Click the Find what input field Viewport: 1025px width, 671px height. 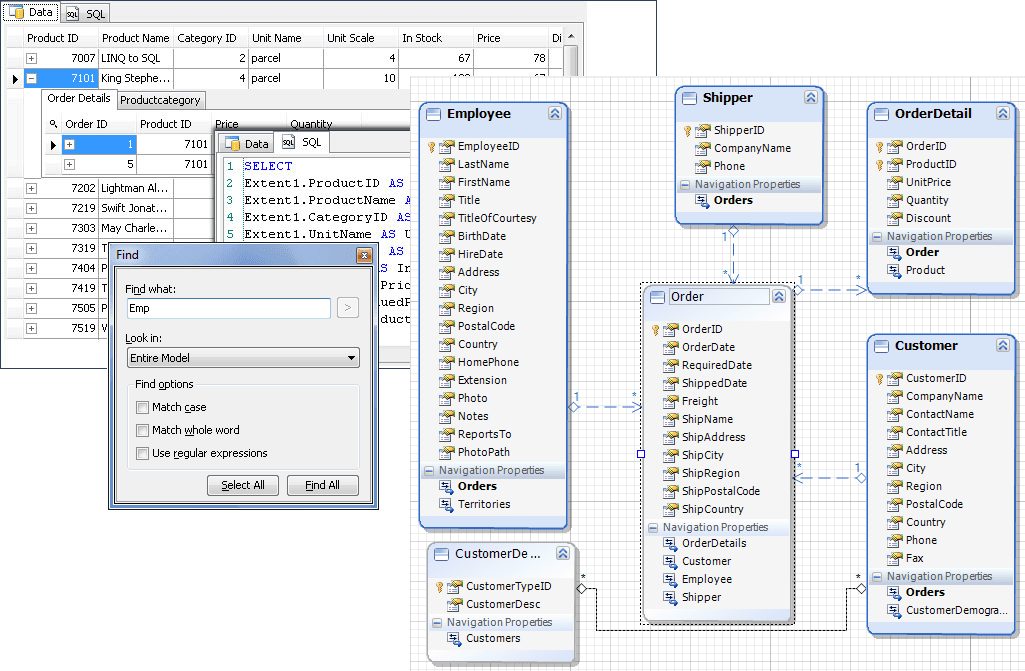[x=229, y=308]
